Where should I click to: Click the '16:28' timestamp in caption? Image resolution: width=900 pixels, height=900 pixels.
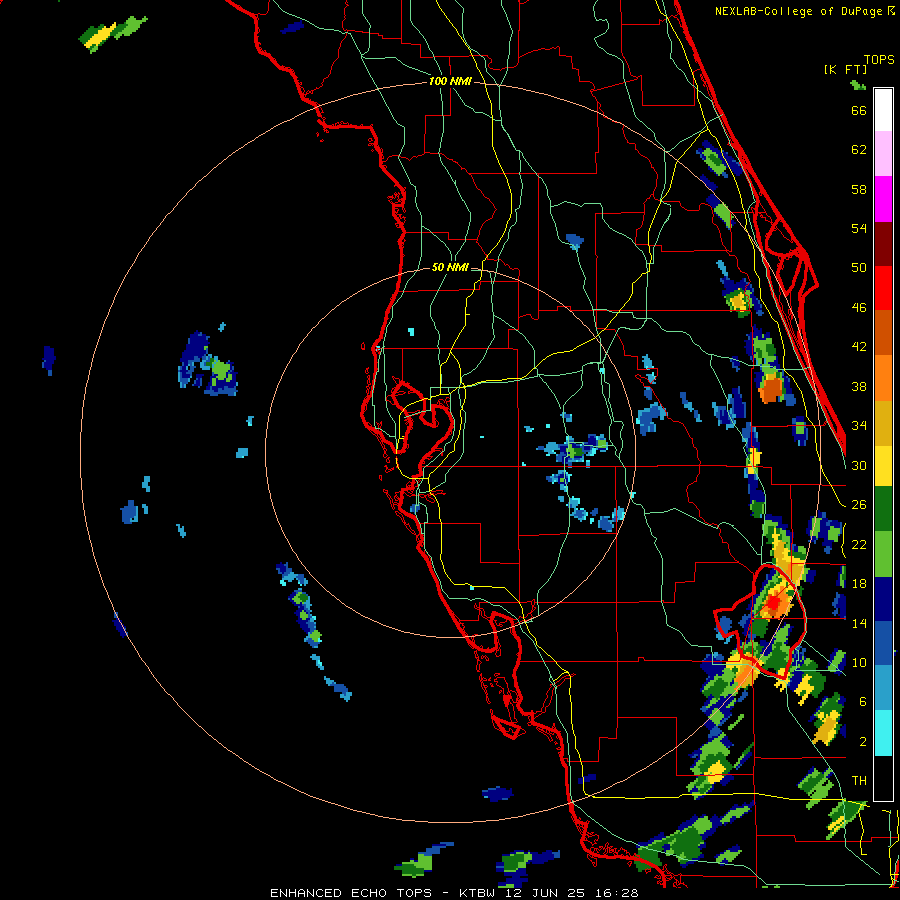pyautogui.click(x=616, y=893)
